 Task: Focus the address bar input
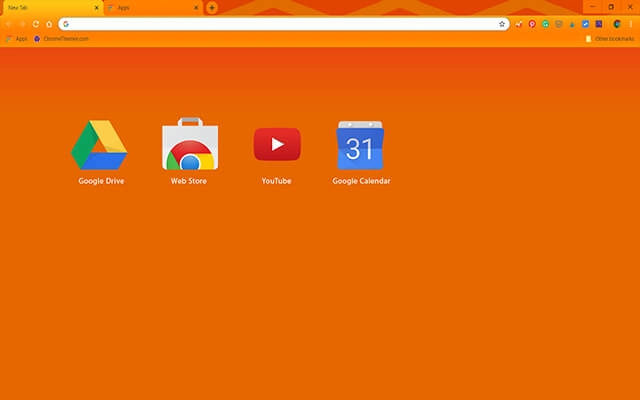pyautogui.click(x=284, y=24)
